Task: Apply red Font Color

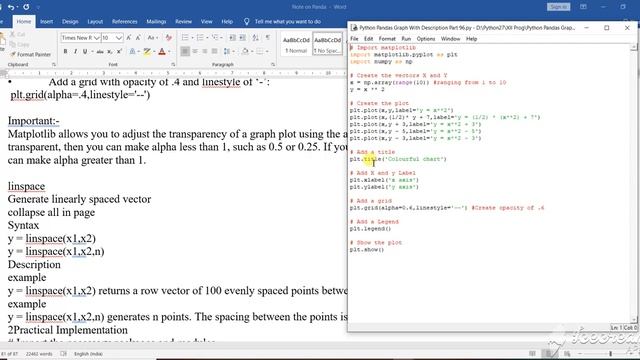Action: (x=162, y=51)
